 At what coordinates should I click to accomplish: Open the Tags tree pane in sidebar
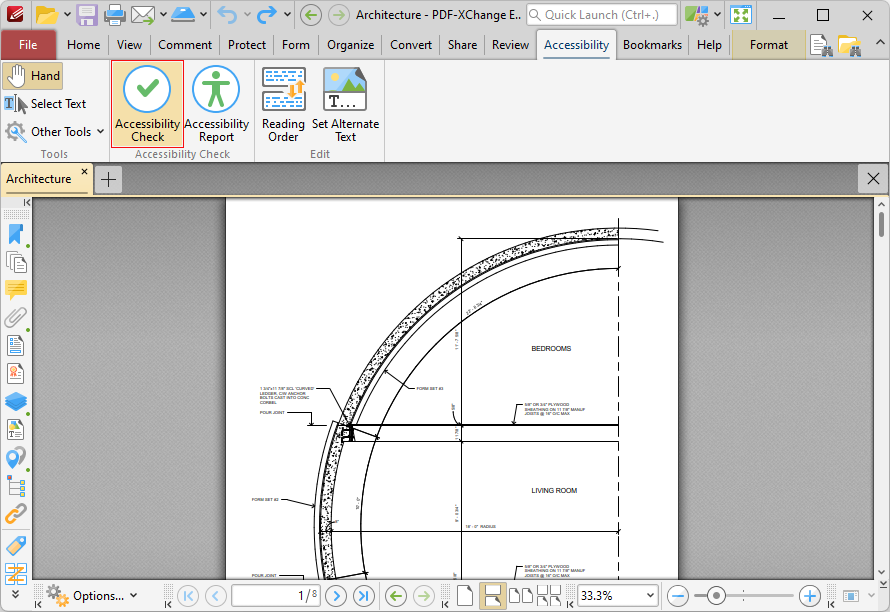[16, 486]
